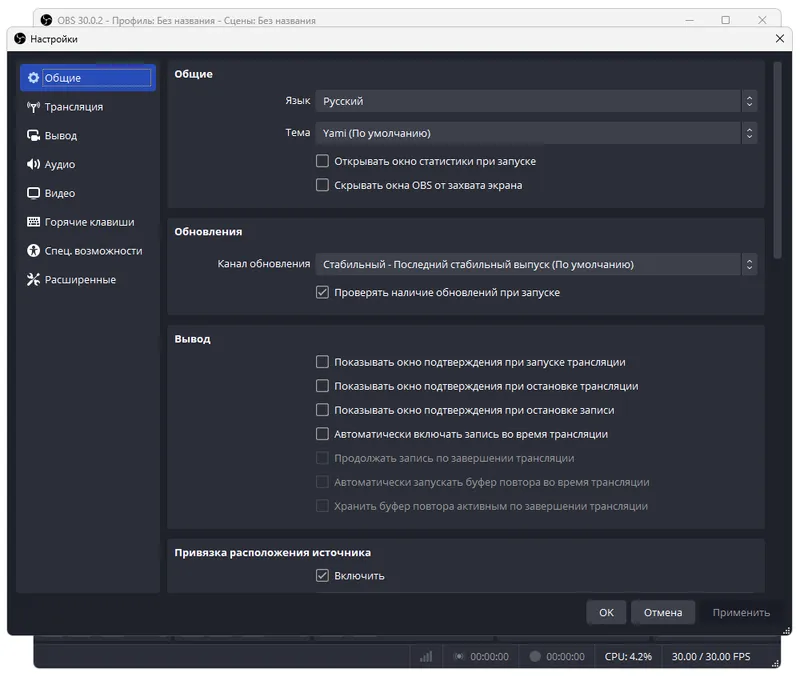The height and width of the screenshot is (677, 800).
Task: Open the Вывод settings tab
Action: (88, 135)
